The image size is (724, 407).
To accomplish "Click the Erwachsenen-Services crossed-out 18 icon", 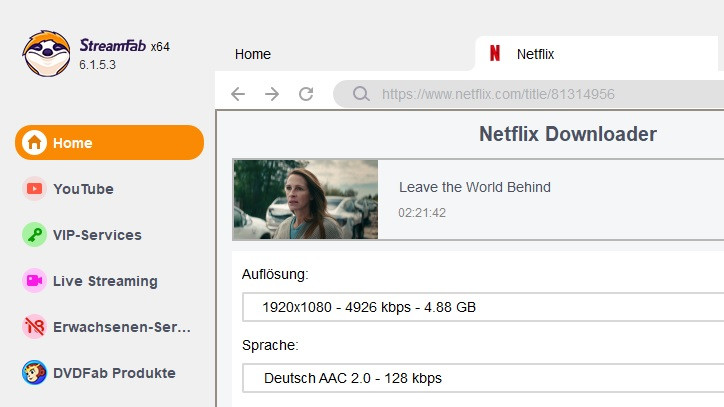I will click(34, 327).
